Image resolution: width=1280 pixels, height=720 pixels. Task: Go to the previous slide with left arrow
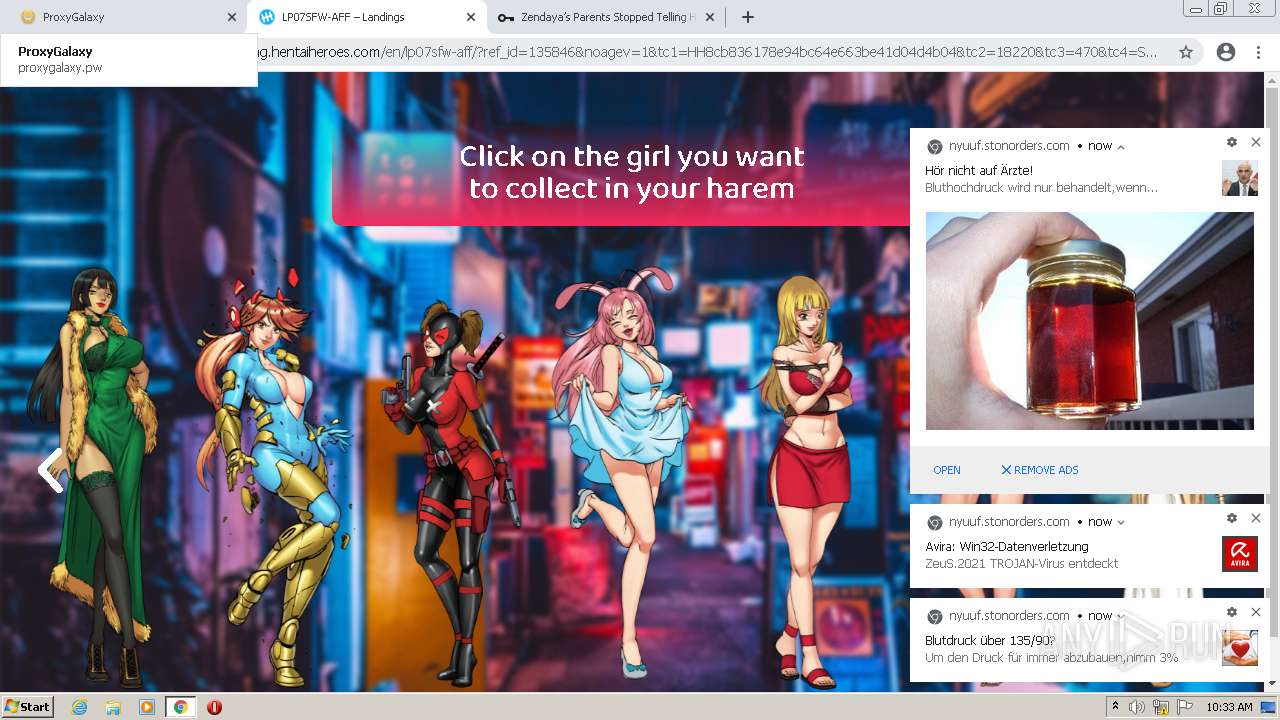(x=50, y=469)
